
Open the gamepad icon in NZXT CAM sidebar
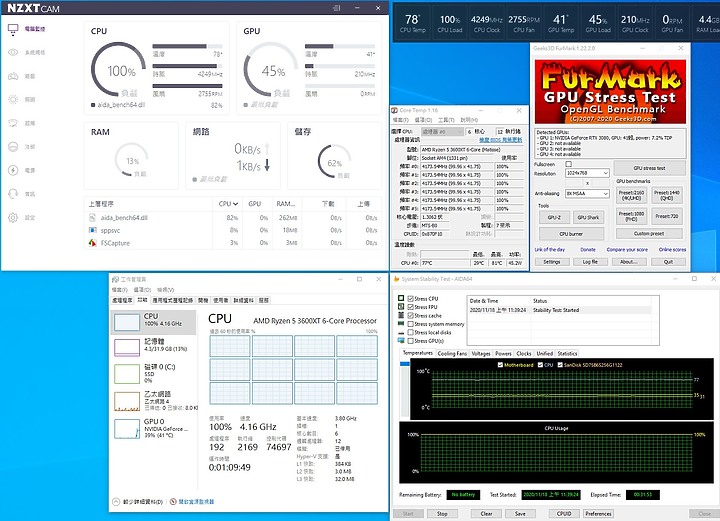pyautogui.click(x=13, y=76)
